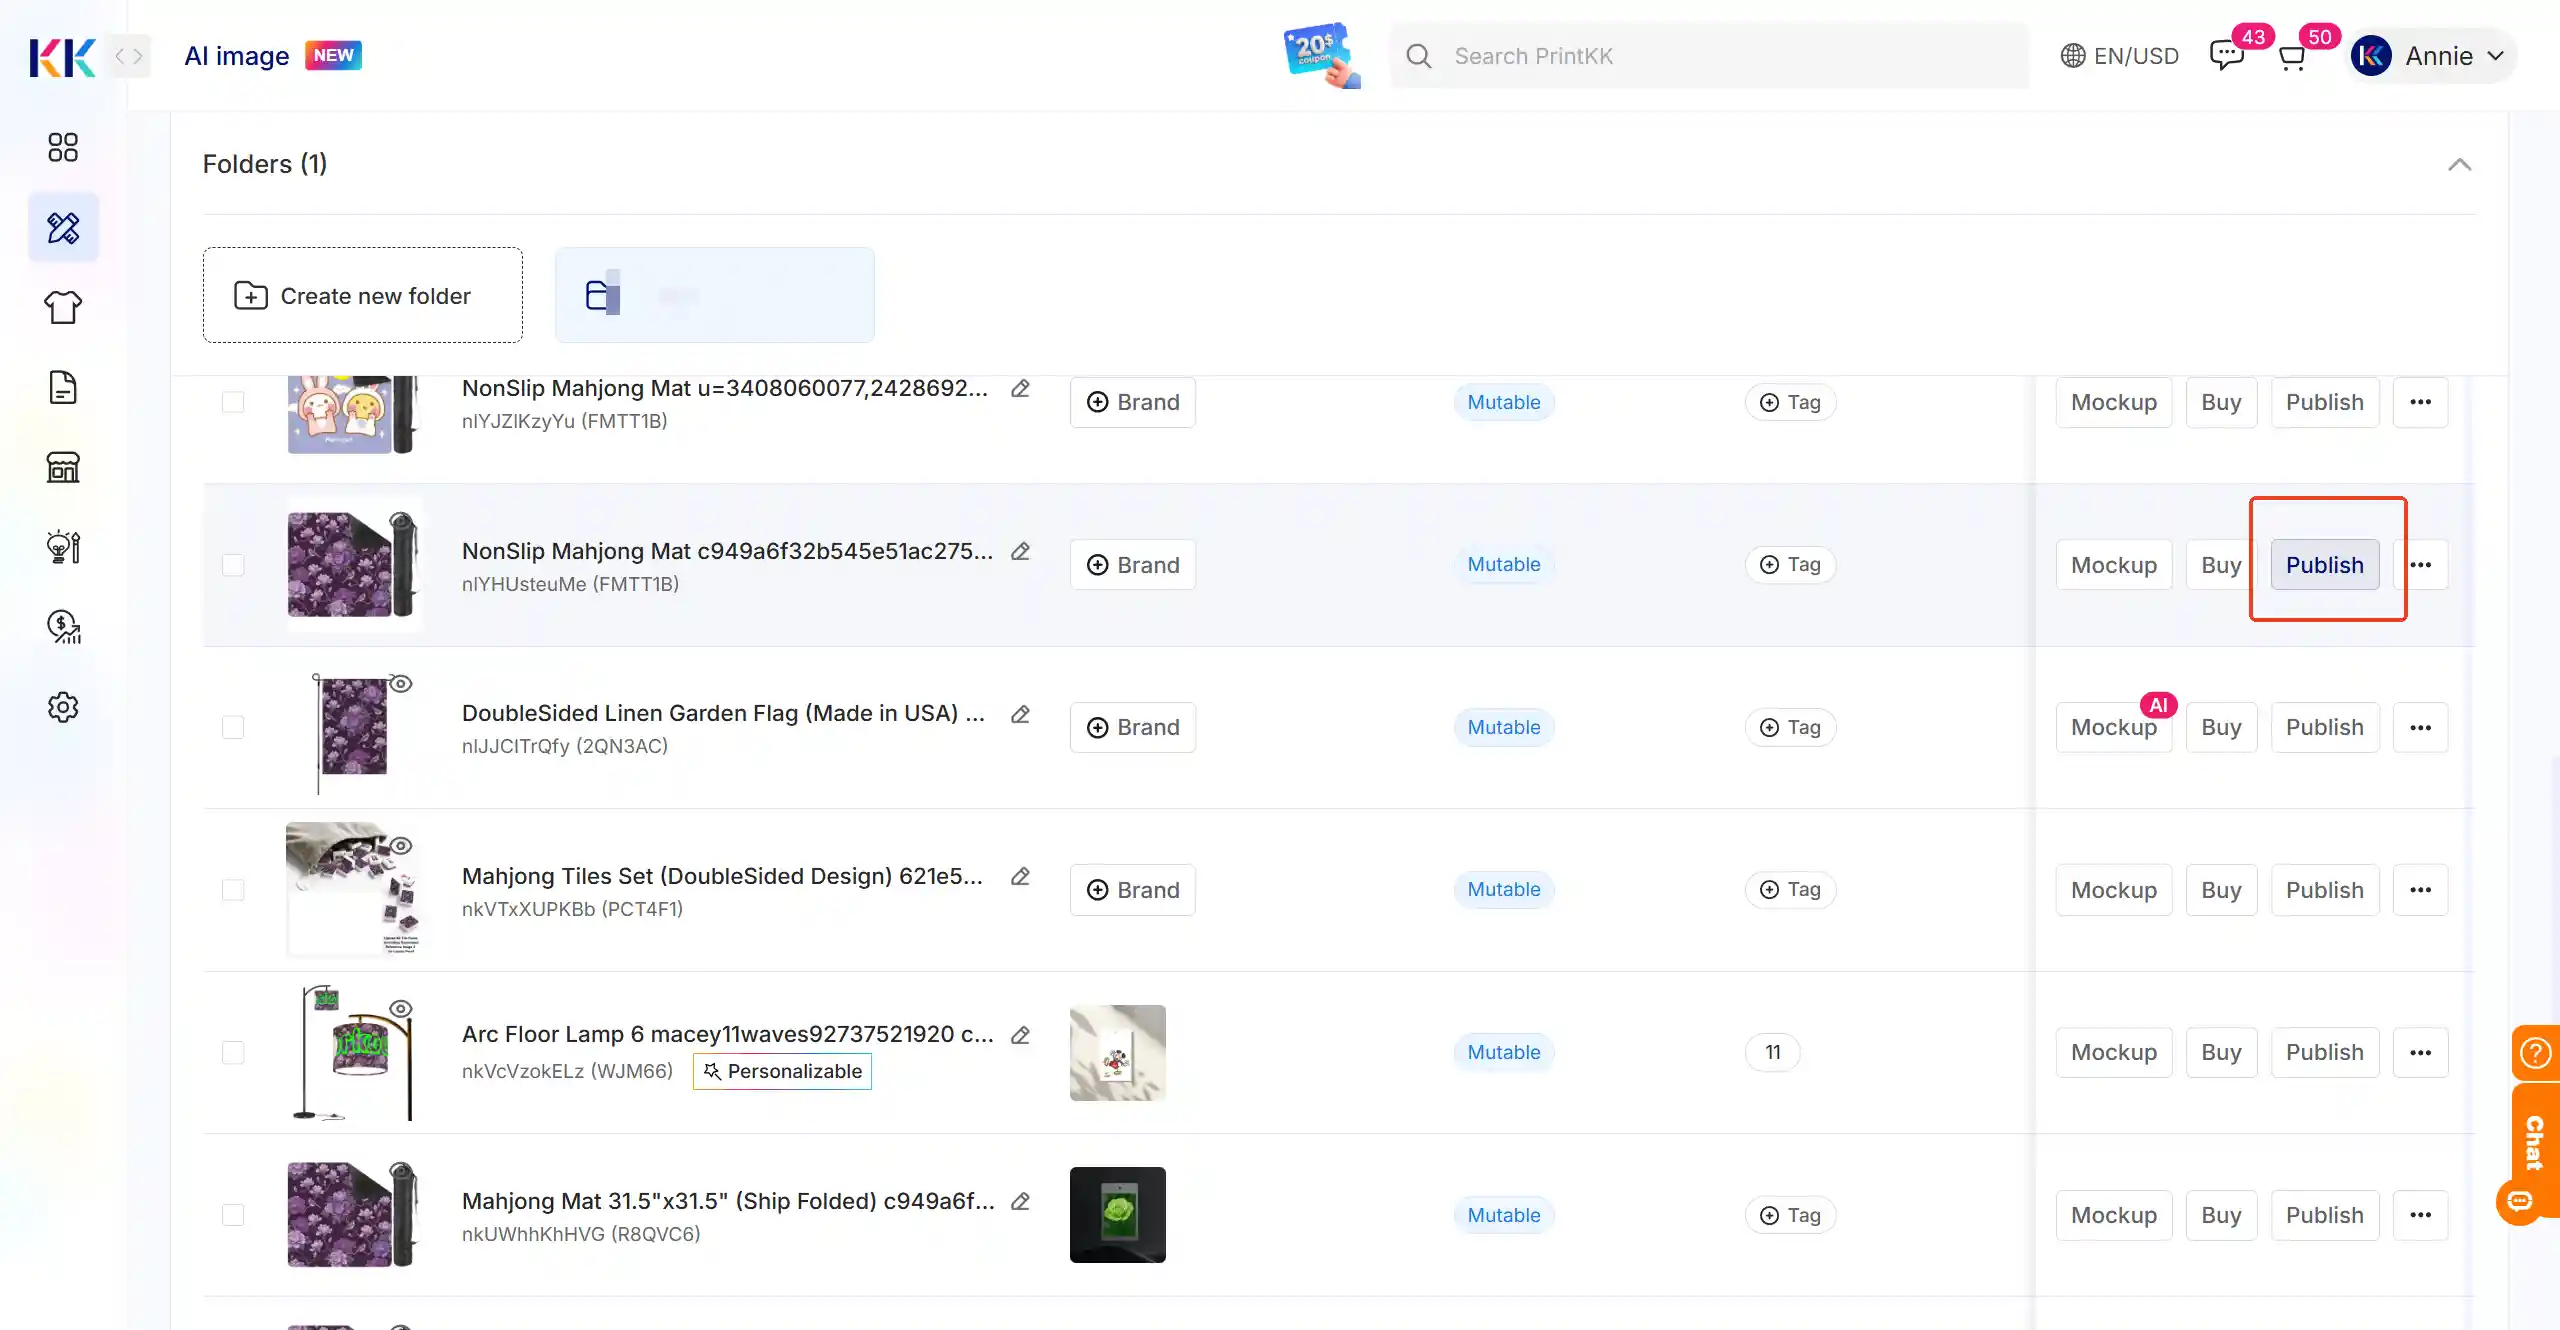Tick checkbox for Arc Floor Lamp row
The height and width of the screenshot is (1330, 2560).
point(233,1052)
